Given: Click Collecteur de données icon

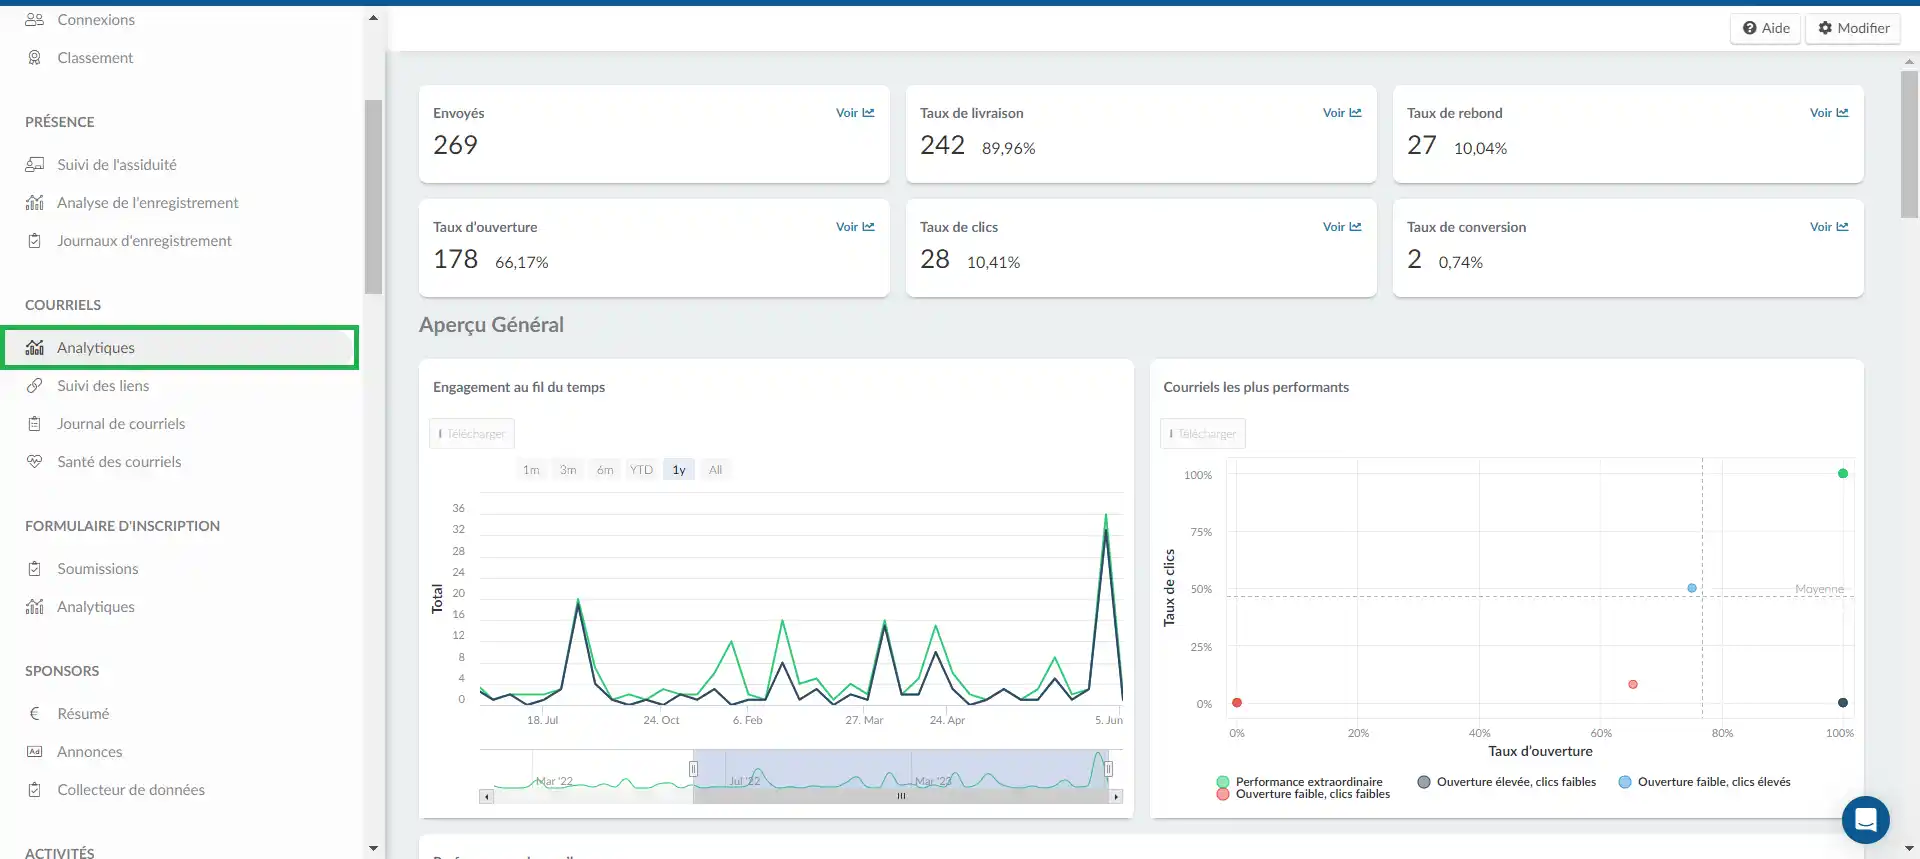Looking at the screenshot, I should (x=34, y=790).
